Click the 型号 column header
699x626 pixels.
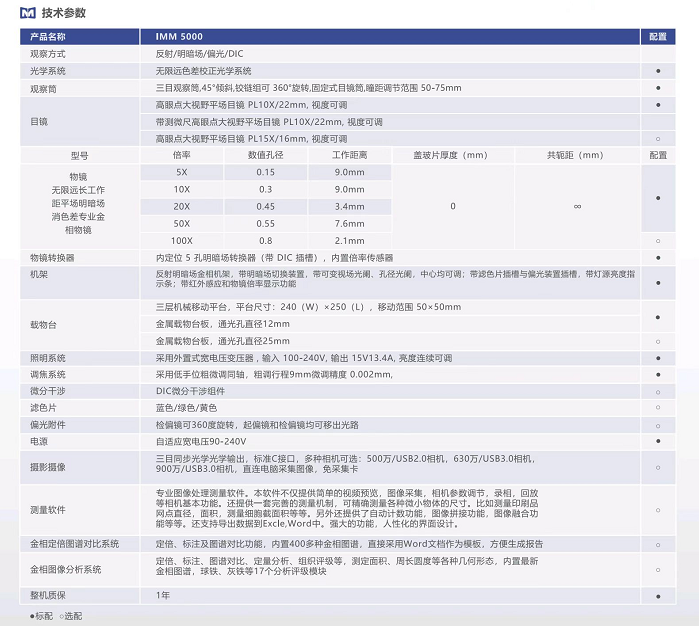coord(79,156)
